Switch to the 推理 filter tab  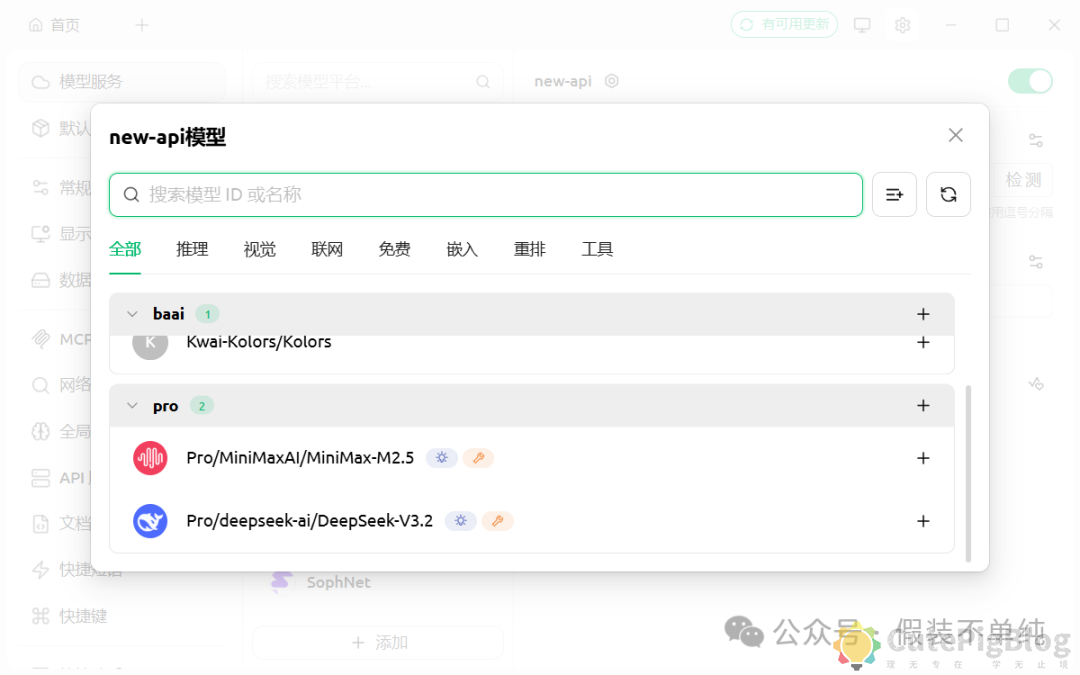pyautogui.click(x=192, y=249)
